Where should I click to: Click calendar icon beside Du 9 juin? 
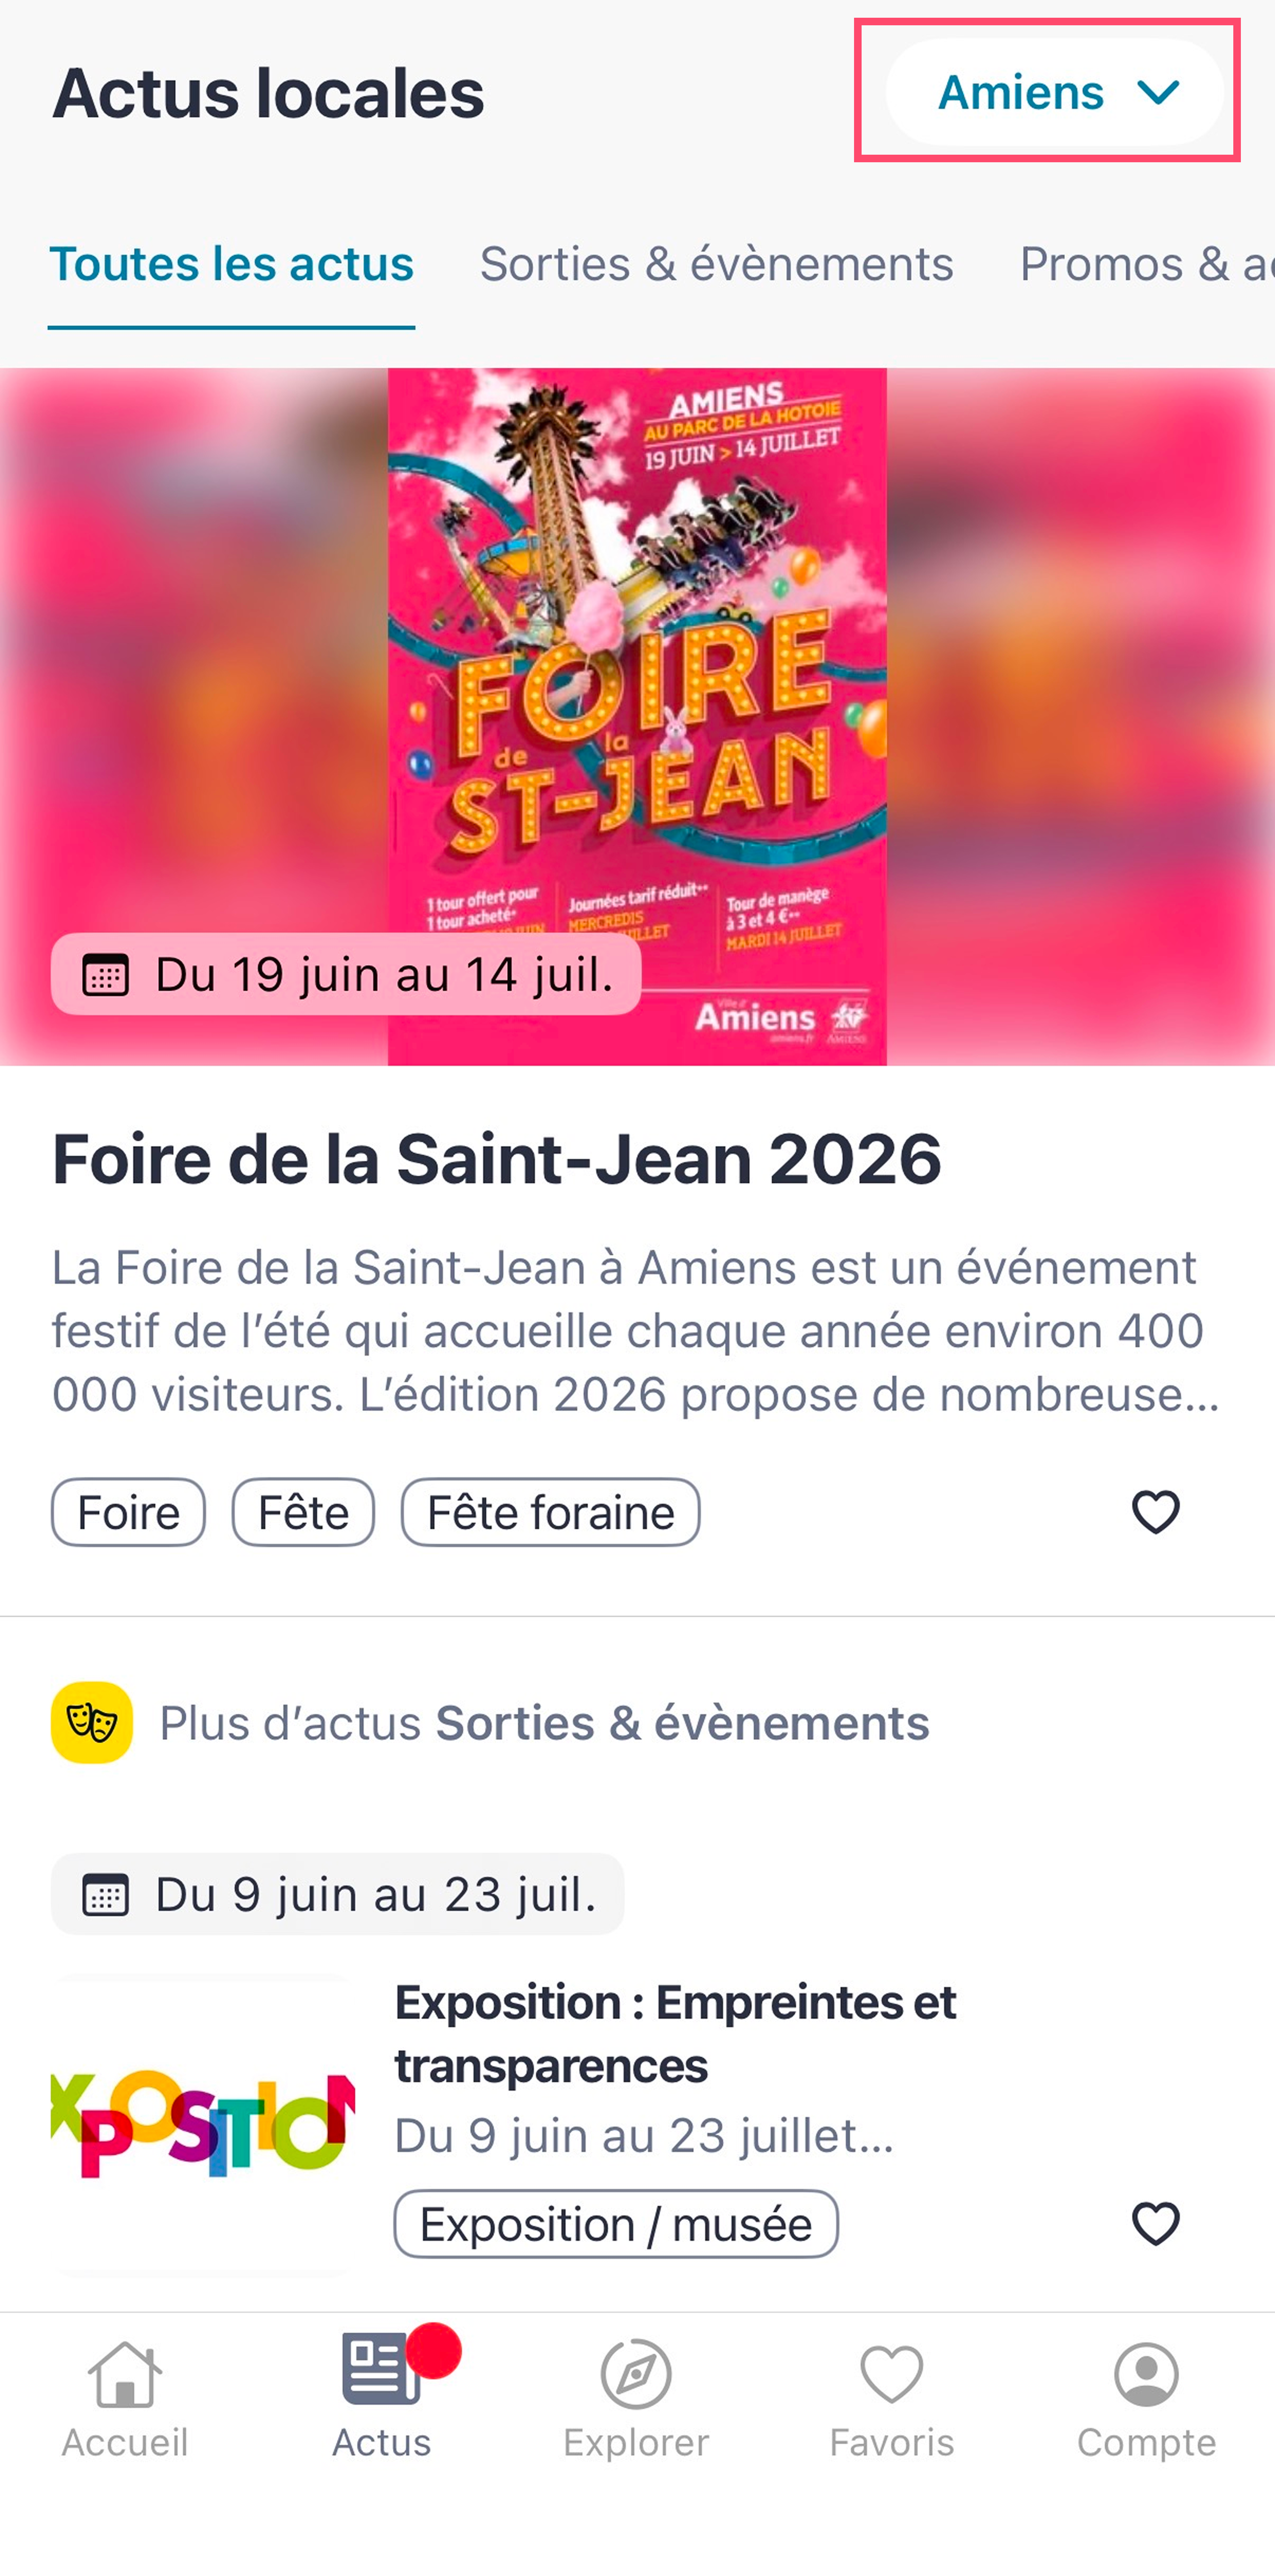click(105, 1894)
